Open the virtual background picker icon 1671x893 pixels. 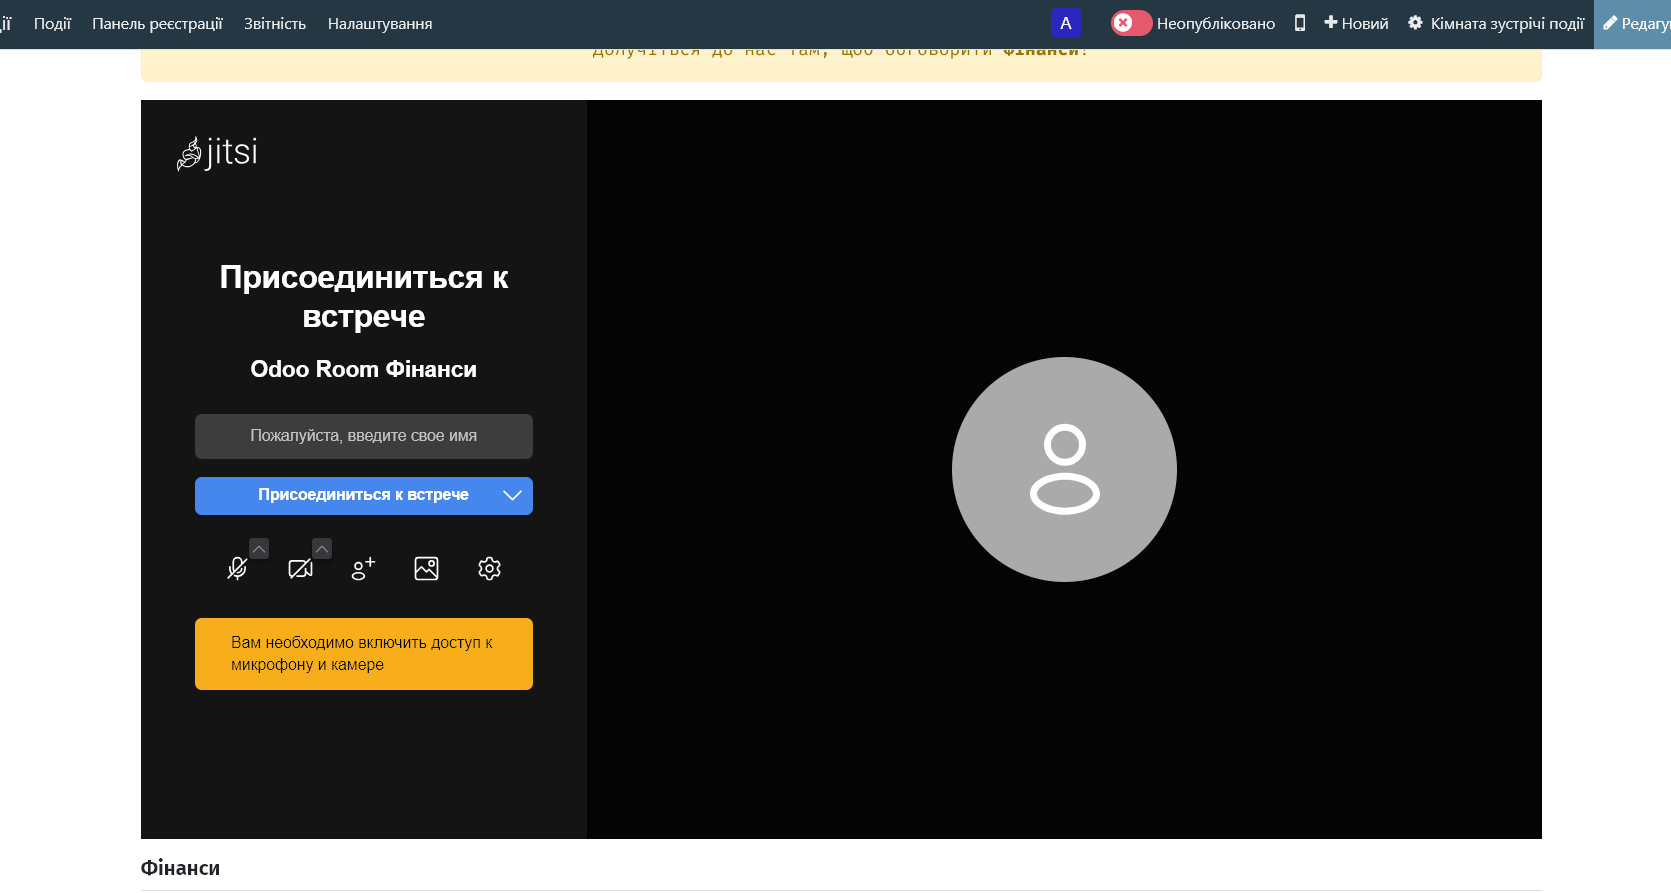click(x=426, y=569)
